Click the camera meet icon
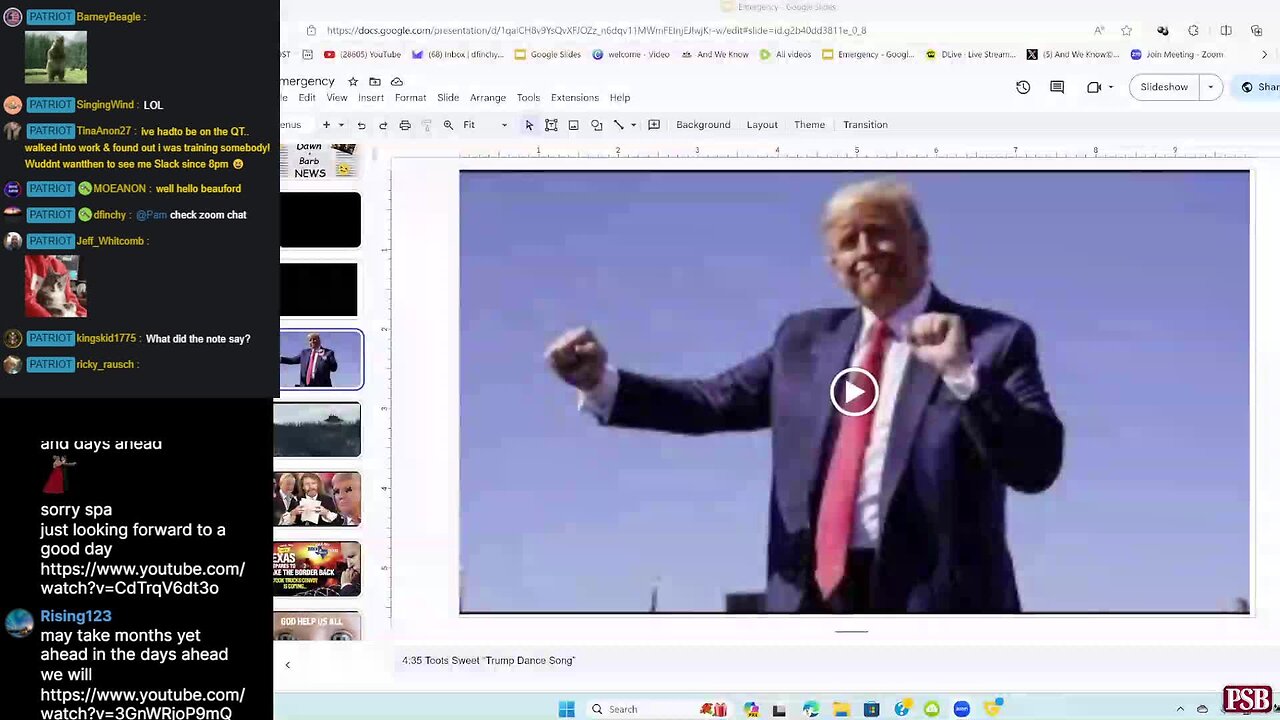1280x720 pixels. coord(1094,87)
